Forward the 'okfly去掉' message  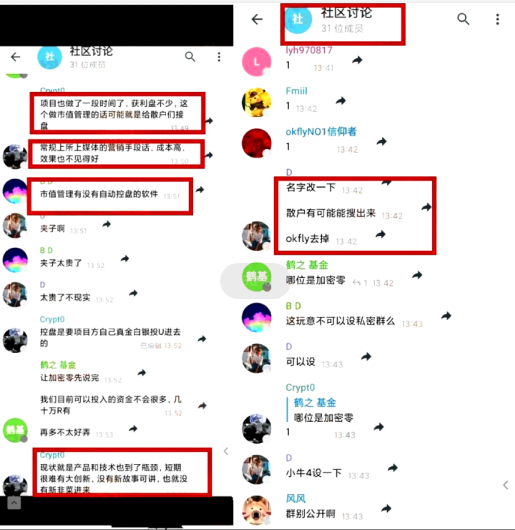tap(381, 234)
